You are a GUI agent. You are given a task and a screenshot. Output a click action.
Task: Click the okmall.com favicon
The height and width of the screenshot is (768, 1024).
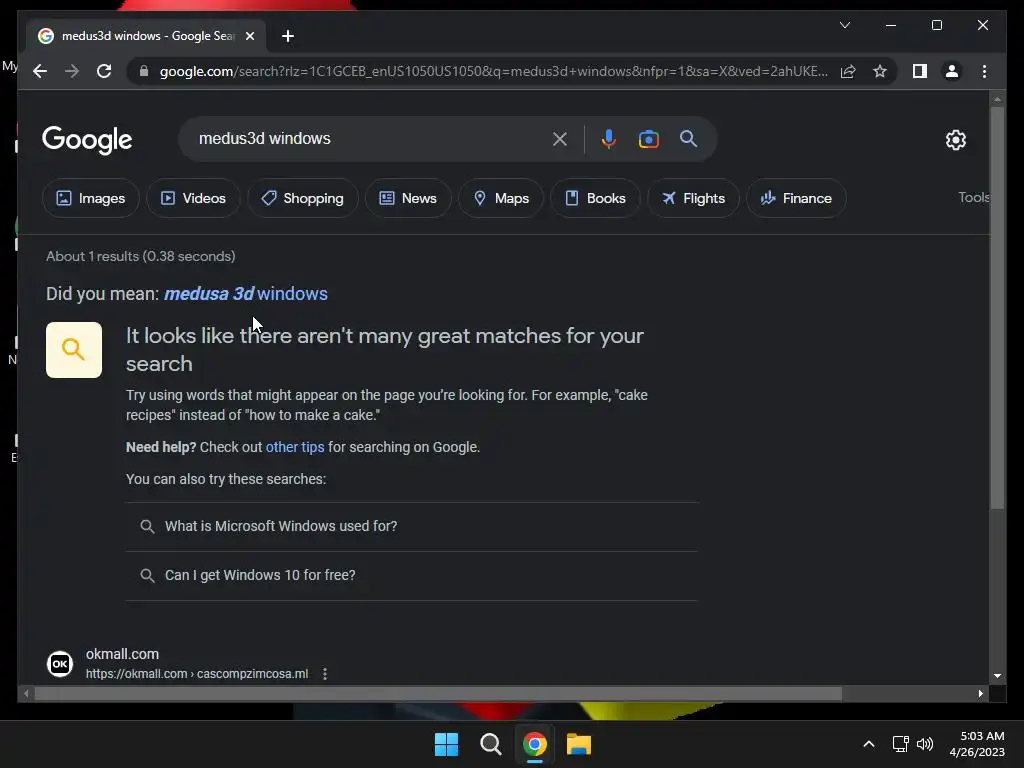60,664
